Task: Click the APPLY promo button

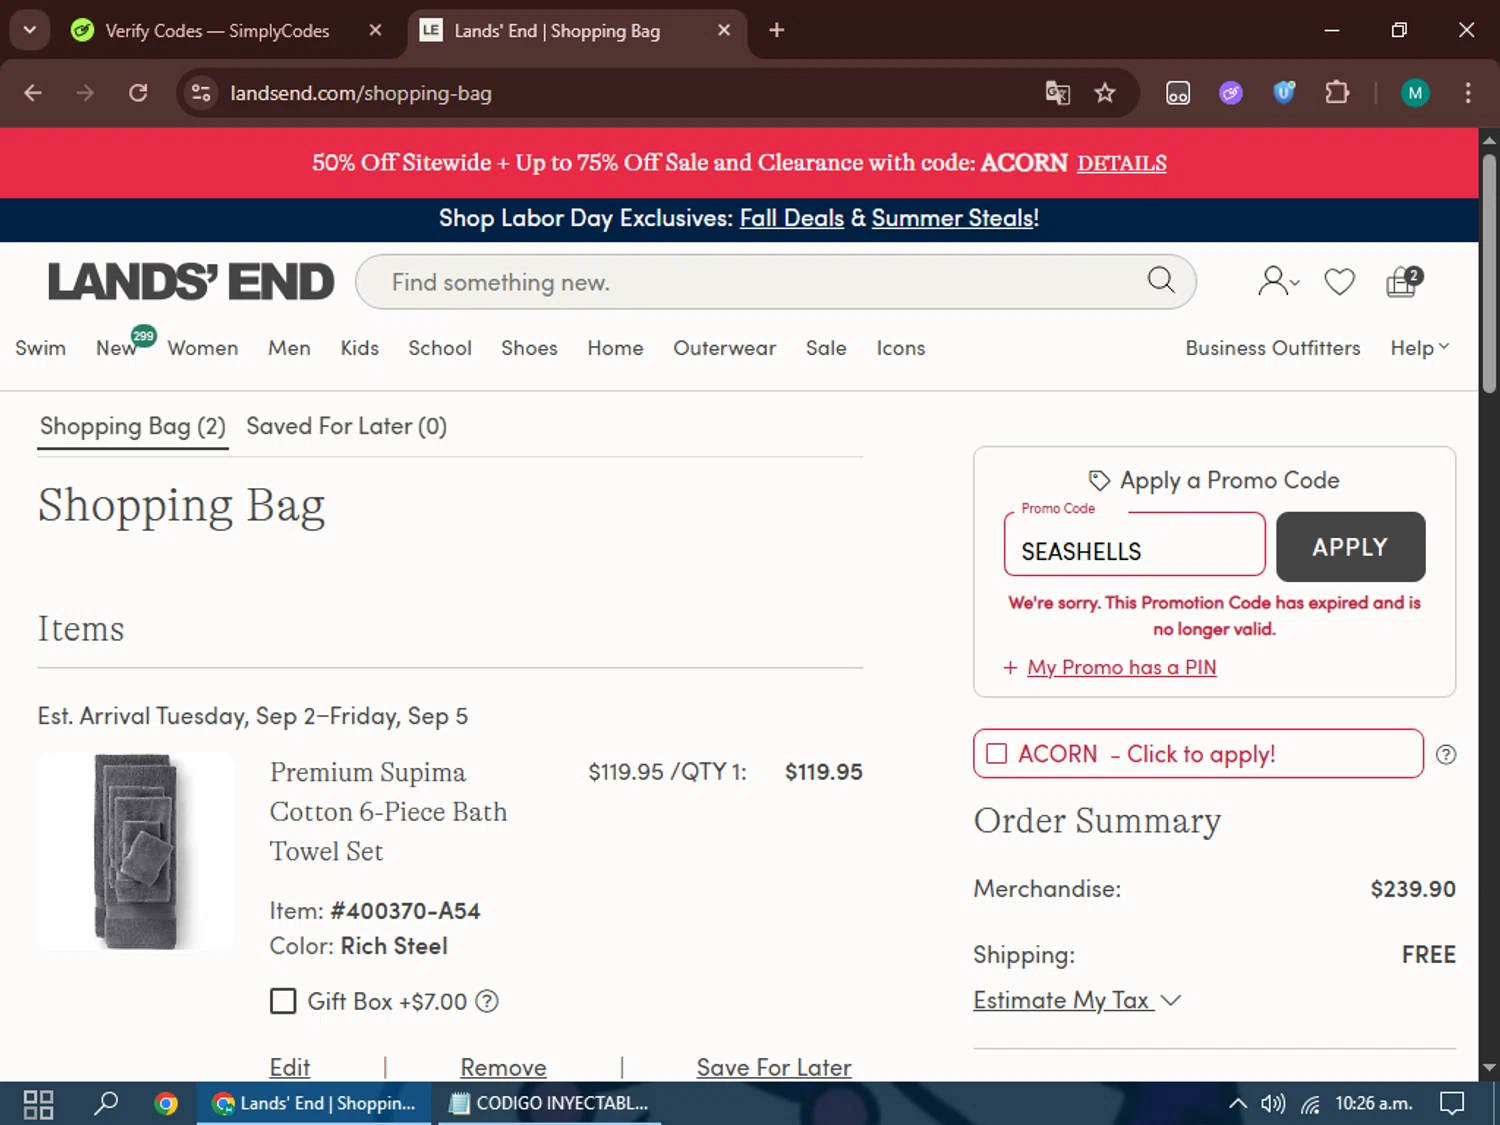Action: coord(1350,547)
